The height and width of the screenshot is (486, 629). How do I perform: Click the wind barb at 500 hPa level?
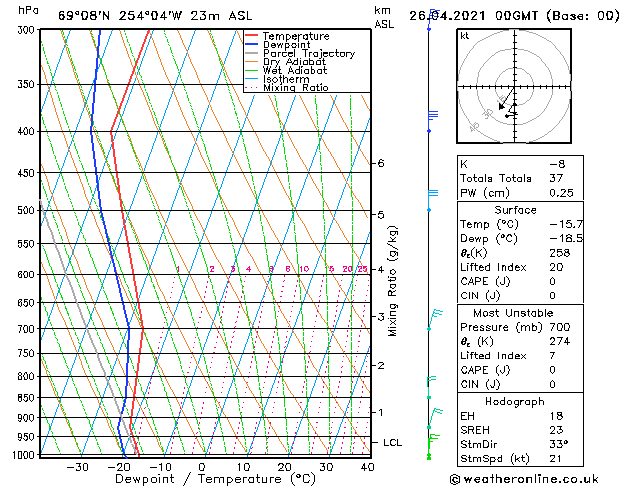point(431,194)
